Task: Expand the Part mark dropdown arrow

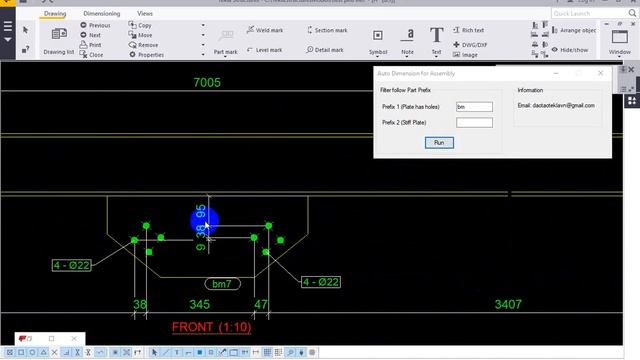Action: (x=225, y=57)
